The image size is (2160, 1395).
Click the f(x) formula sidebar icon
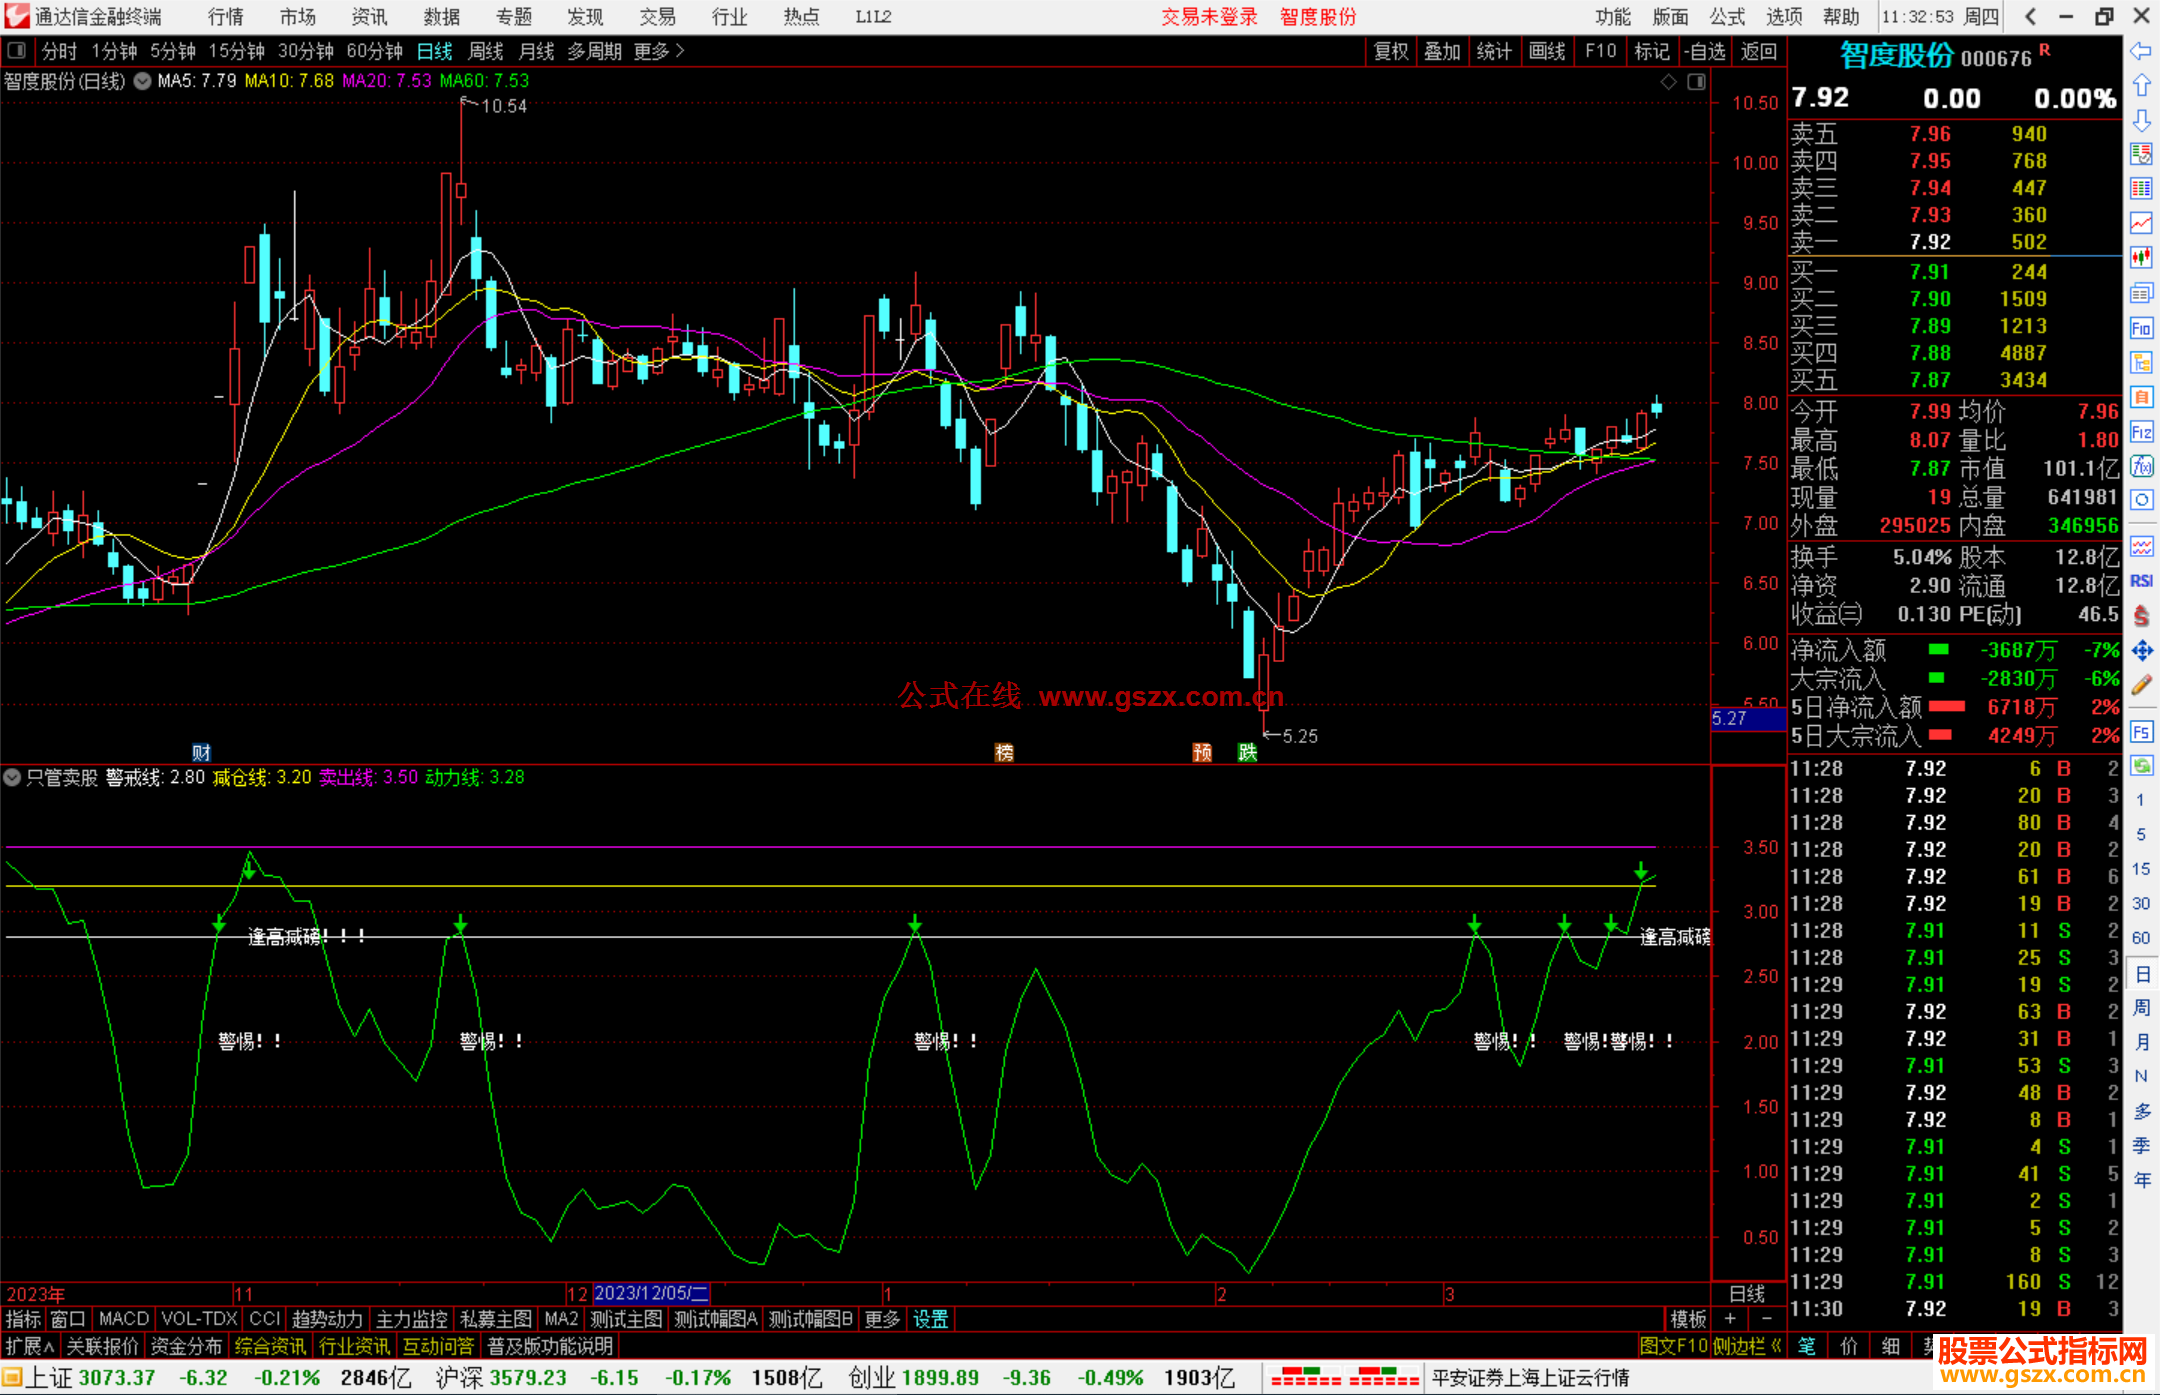coord(2141,466)
